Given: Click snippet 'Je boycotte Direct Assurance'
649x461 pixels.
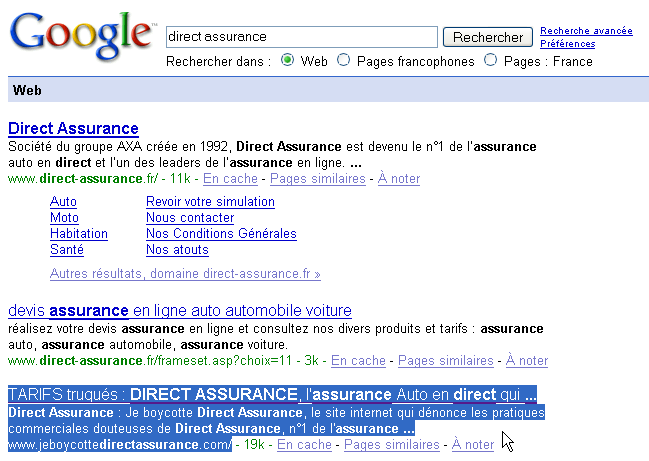Looking at the screenshot, I should [214, 413].
